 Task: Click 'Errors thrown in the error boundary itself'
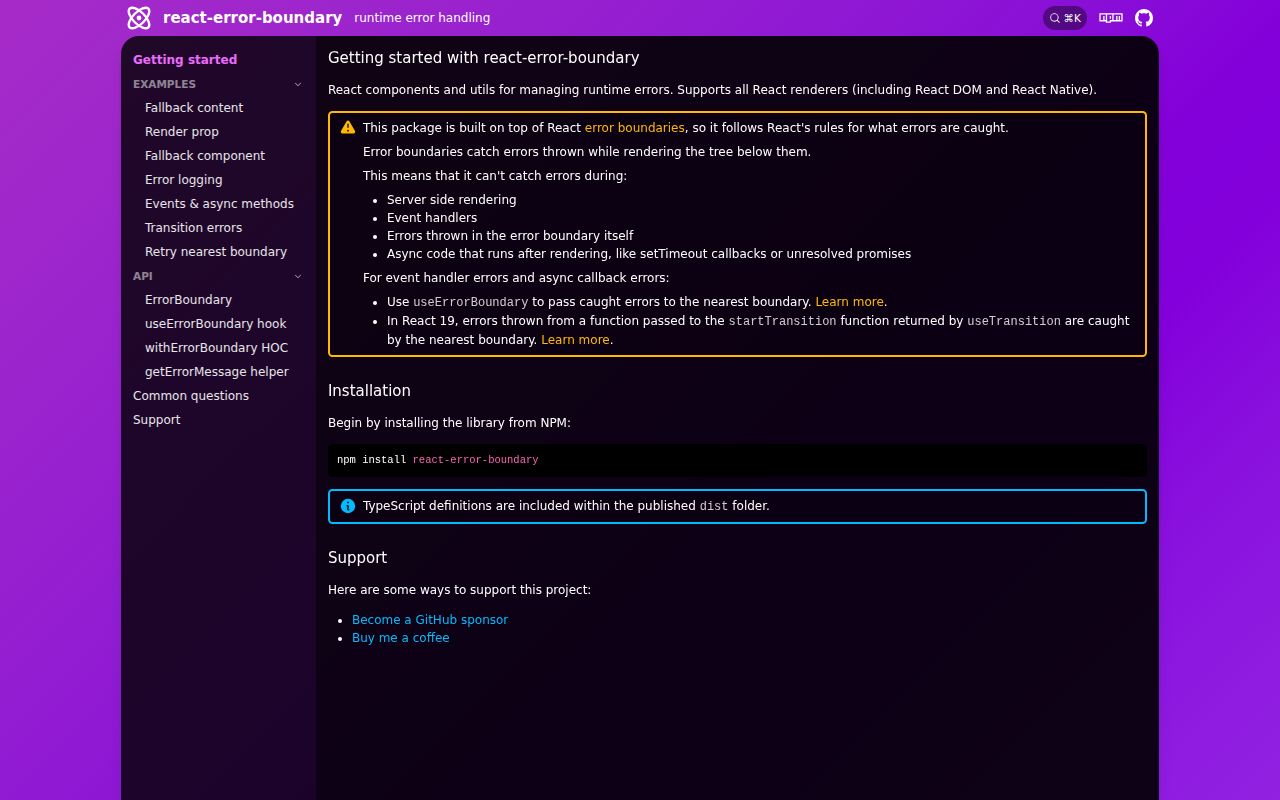[510, 236]
